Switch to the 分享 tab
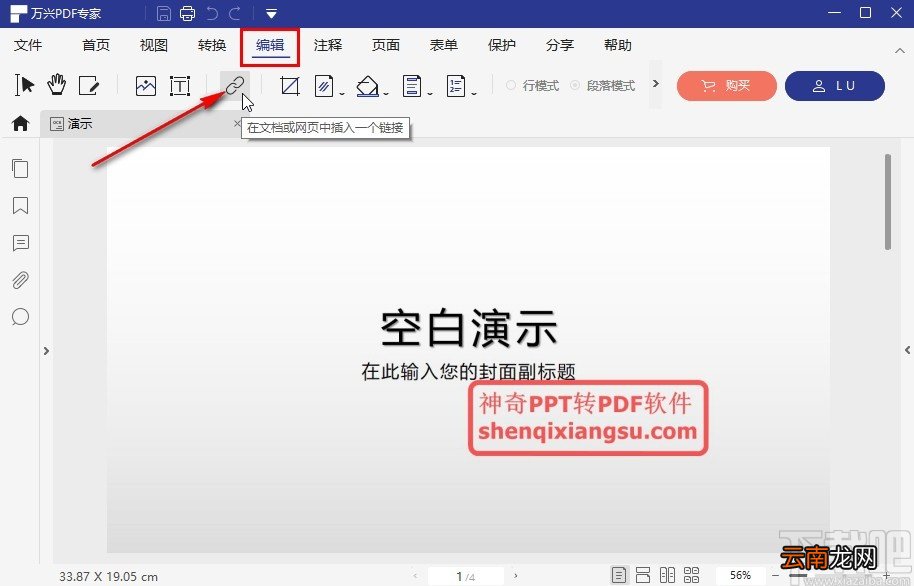Screen dimensions: 914x586 point(560,45)
